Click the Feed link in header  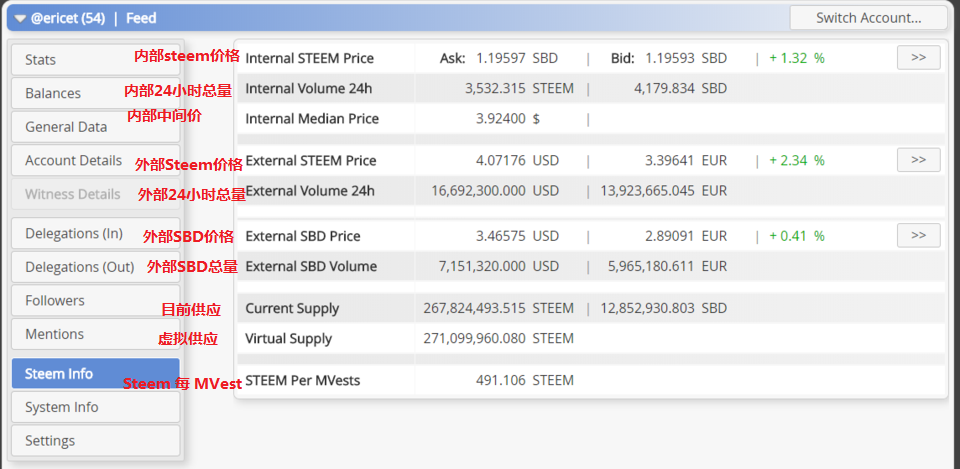point(140,18)
